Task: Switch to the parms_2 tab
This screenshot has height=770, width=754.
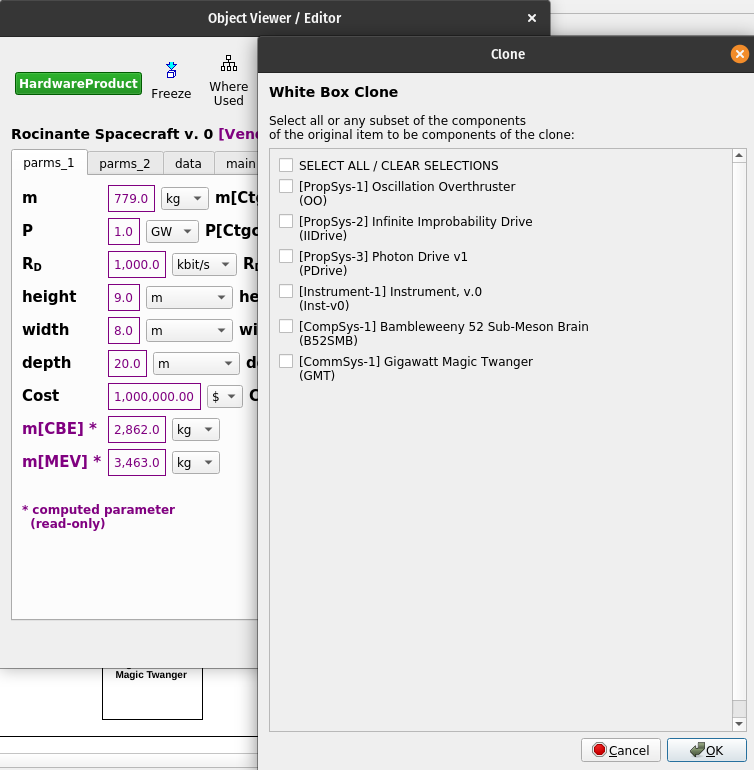Action: [x=125, y=164]
